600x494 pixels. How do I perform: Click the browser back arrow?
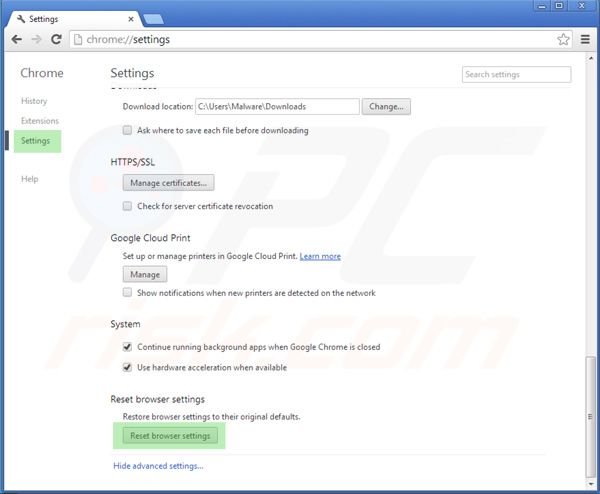[x=16, y=39]
